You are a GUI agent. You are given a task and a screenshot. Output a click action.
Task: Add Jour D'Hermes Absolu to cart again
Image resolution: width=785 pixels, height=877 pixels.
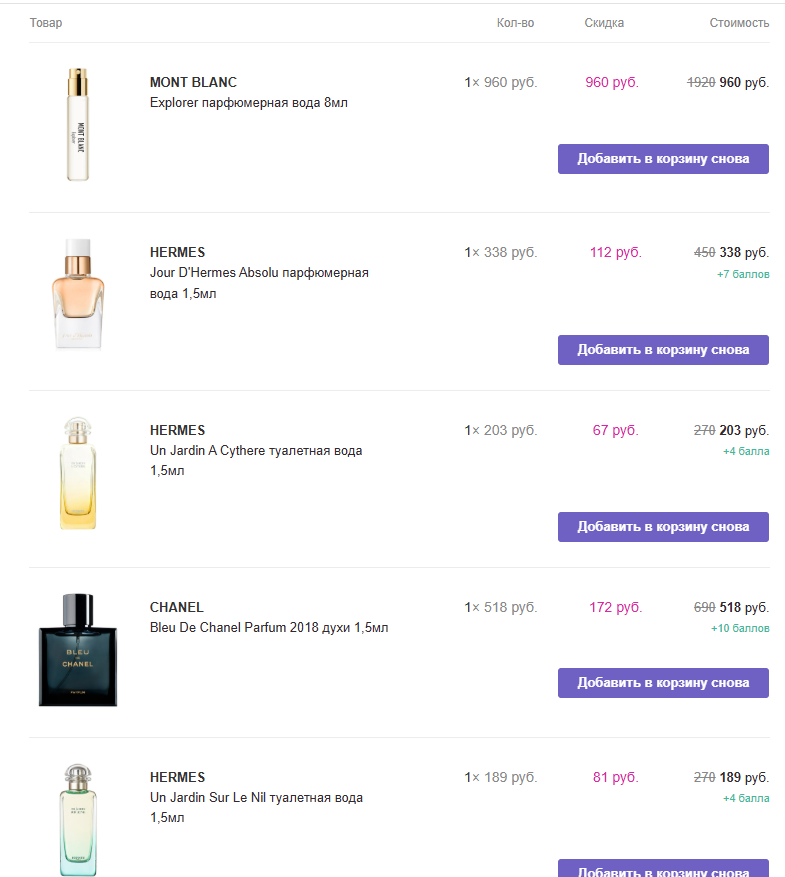[x=663, y=350]
